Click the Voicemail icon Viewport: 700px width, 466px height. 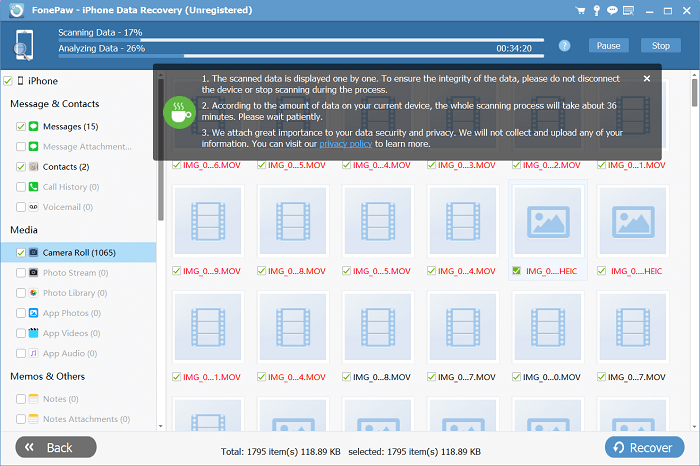[x=33, y=207]
